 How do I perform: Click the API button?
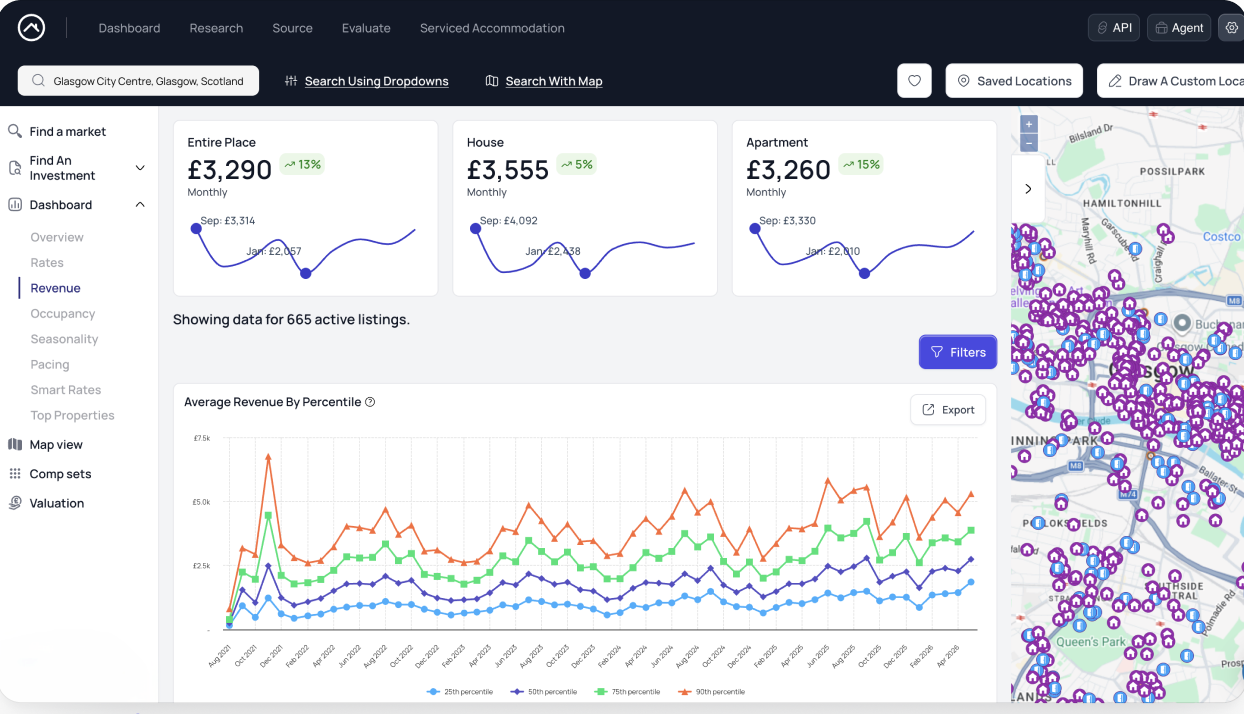tap(1113, 28)
